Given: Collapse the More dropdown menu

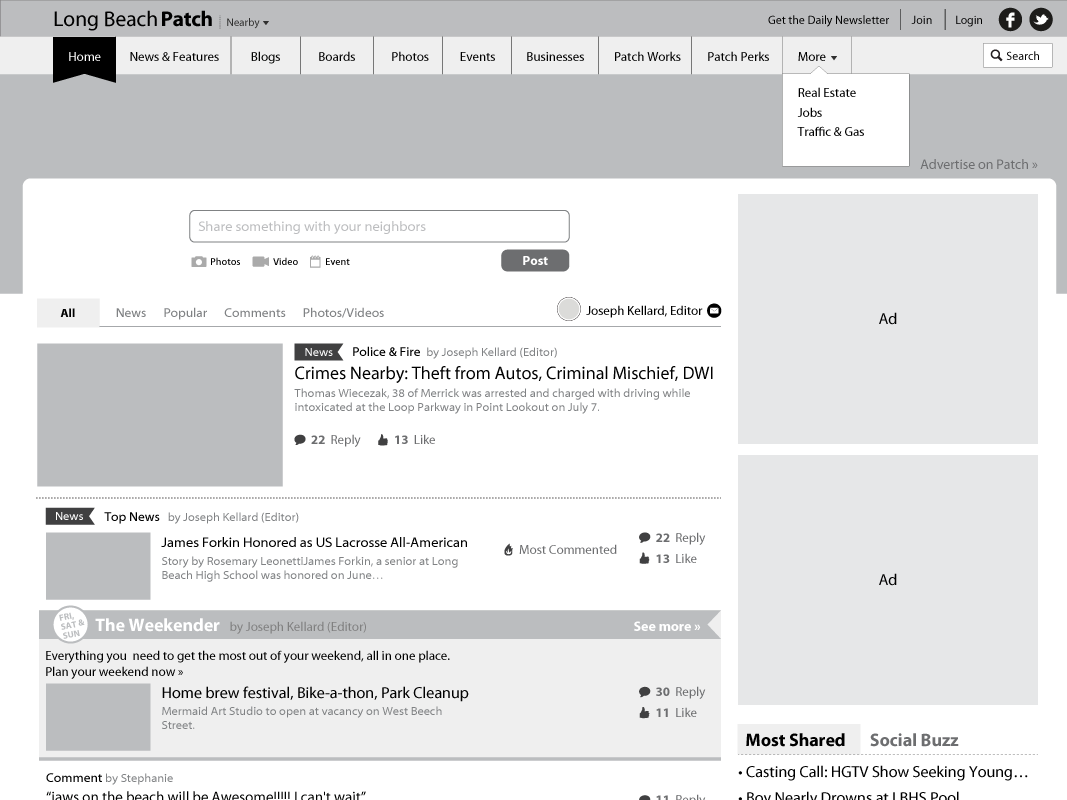Looking at the screenshot, I should coord(817,56).
